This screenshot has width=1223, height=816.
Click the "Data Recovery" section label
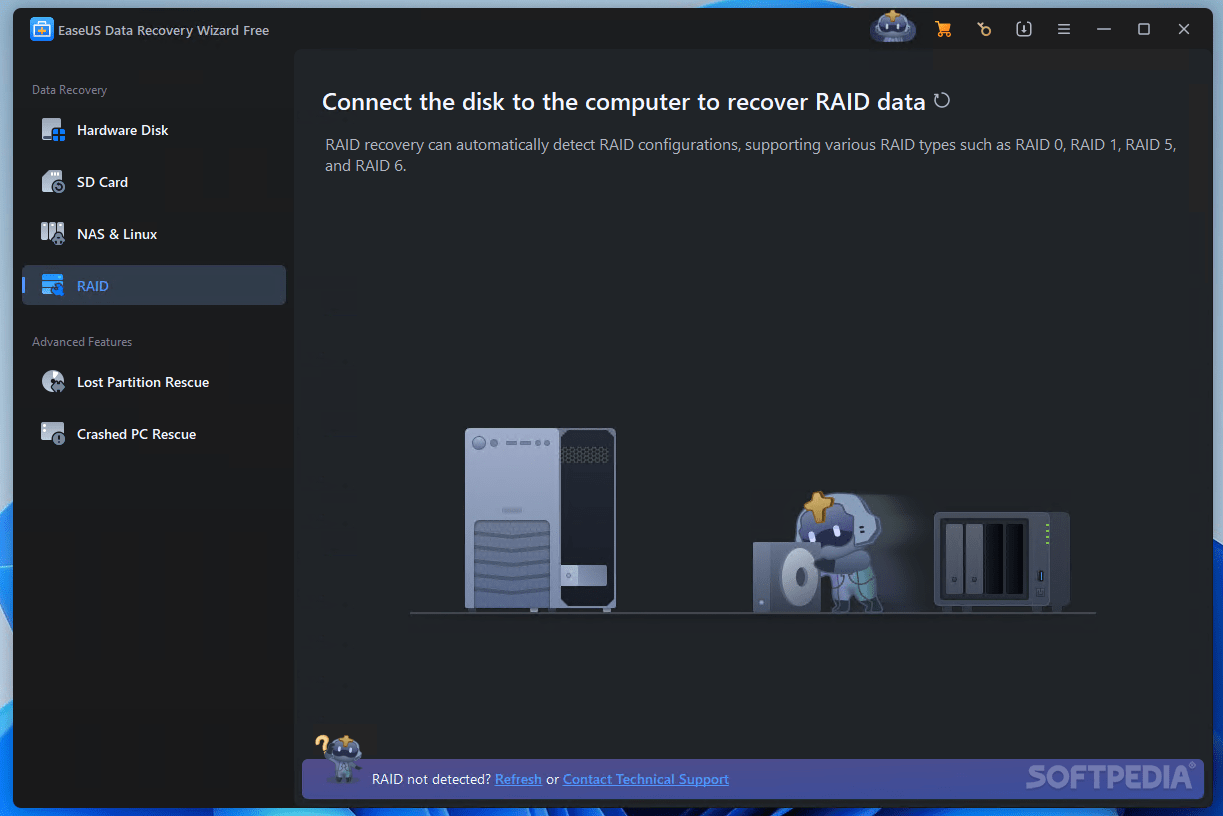[69, 90]
